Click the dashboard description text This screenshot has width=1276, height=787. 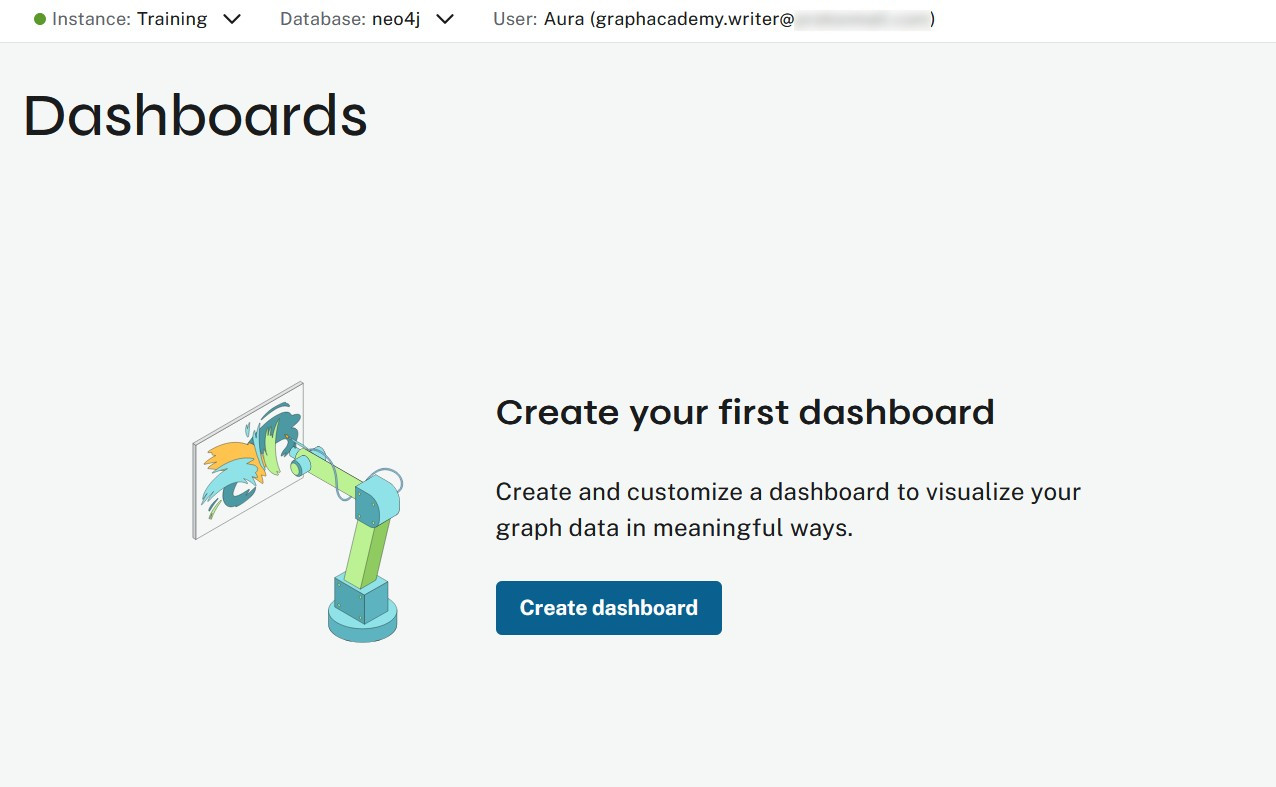(787, 509)
